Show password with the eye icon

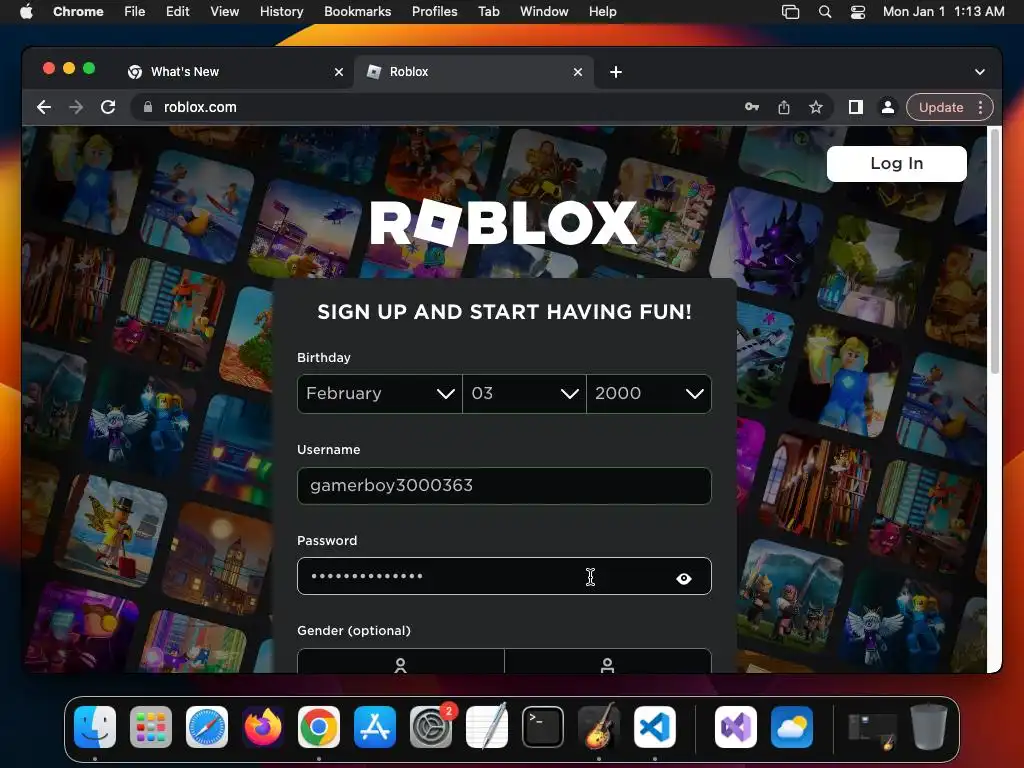coord(684,578)
